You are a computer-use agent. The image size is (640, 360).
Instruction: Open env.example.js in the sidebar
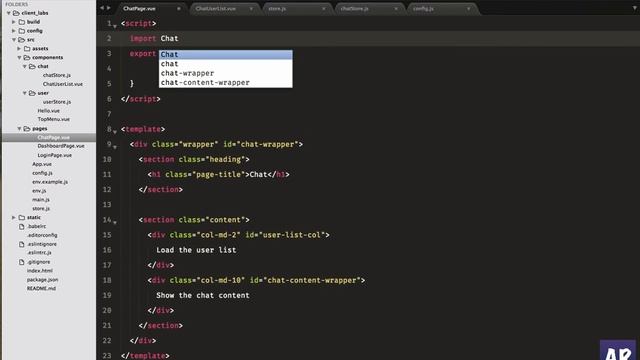[50, 182]
